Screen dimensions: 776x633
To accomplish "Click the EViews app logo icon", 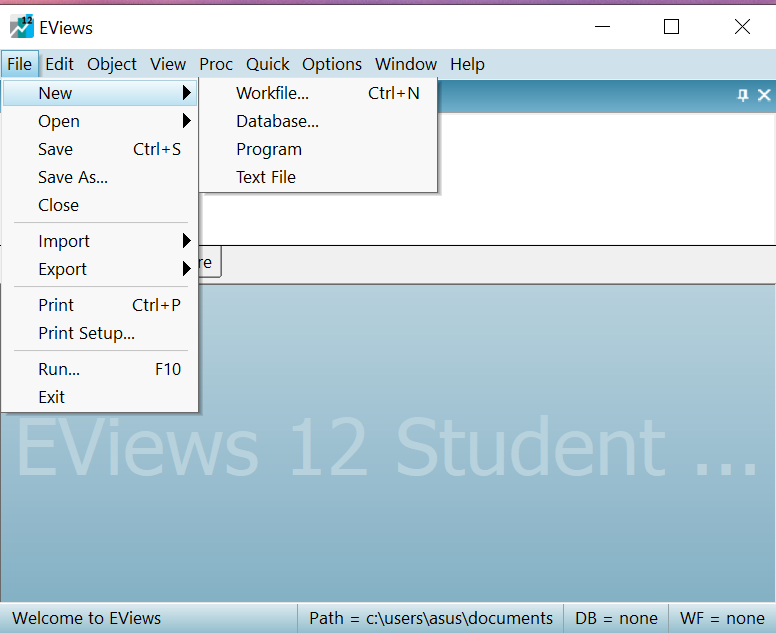I will (x=22, y=27).
